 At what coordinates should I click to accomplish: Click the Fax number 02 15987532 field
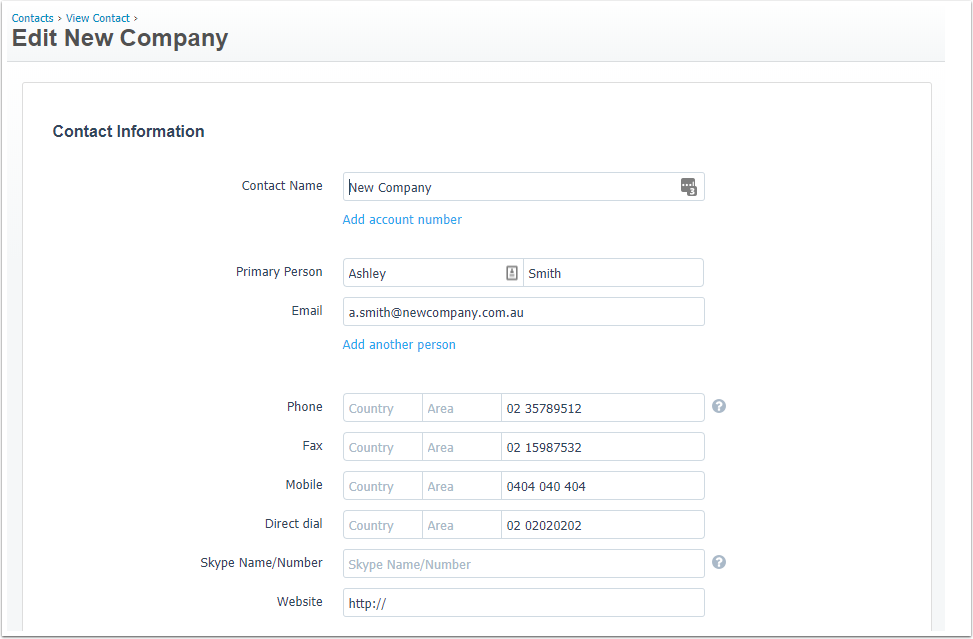[603, 447]
